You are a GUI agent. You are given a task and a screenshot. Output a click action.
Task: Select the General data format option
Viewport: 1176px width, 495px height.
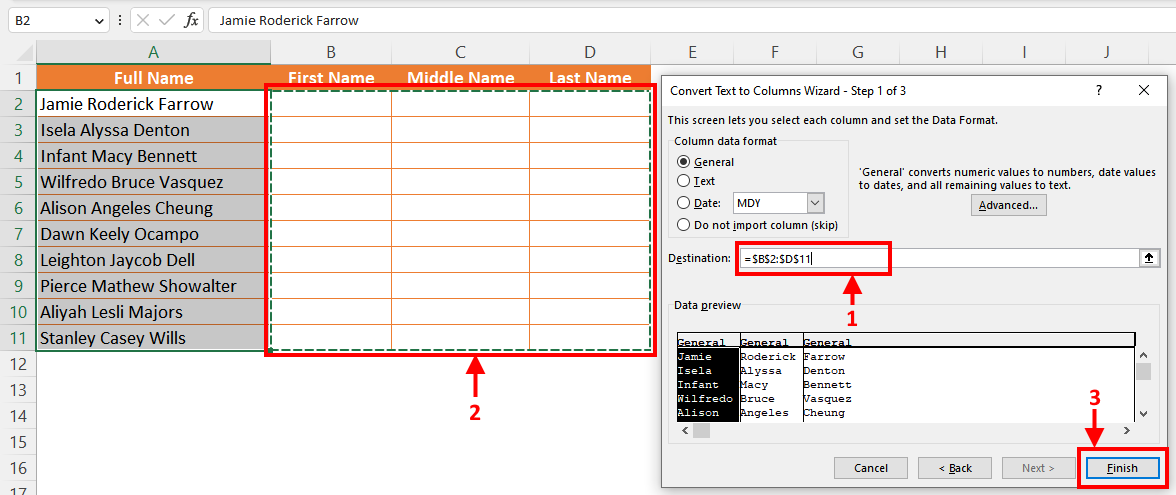pyautogui.click(x=705, y=161)
